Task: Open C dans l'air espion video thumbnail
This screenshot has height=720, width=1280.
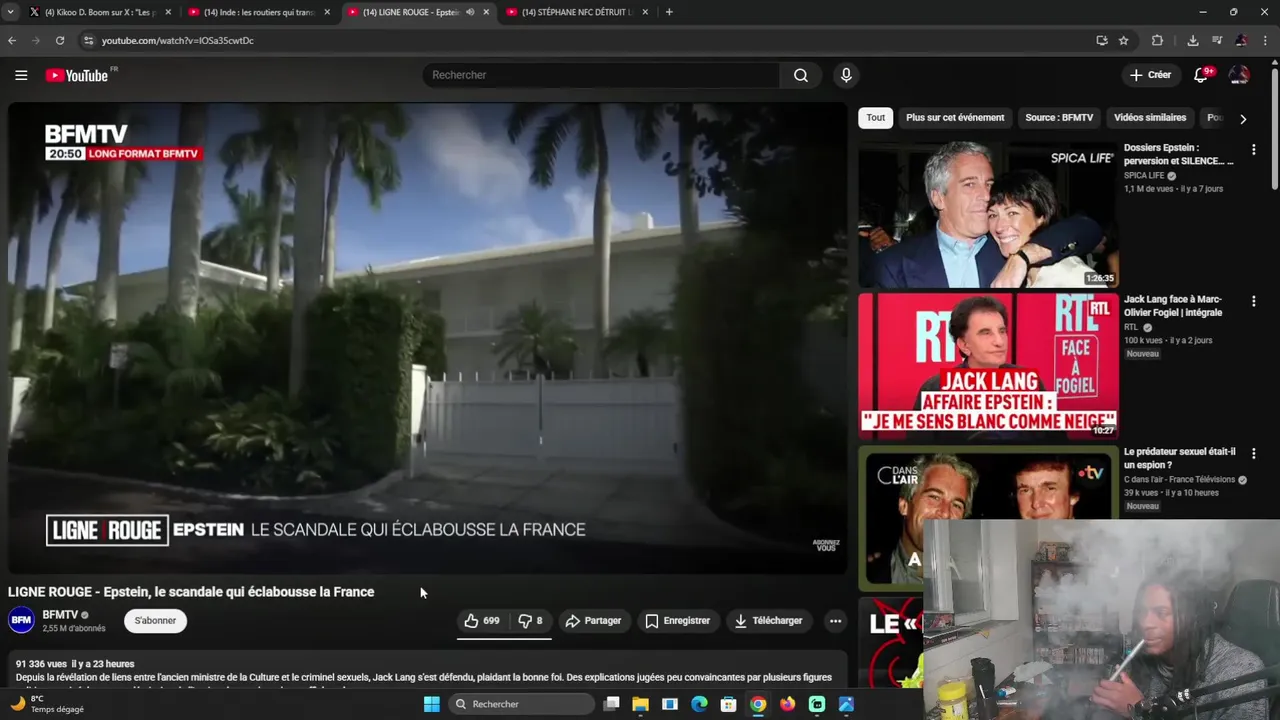Action: [988, 517]
